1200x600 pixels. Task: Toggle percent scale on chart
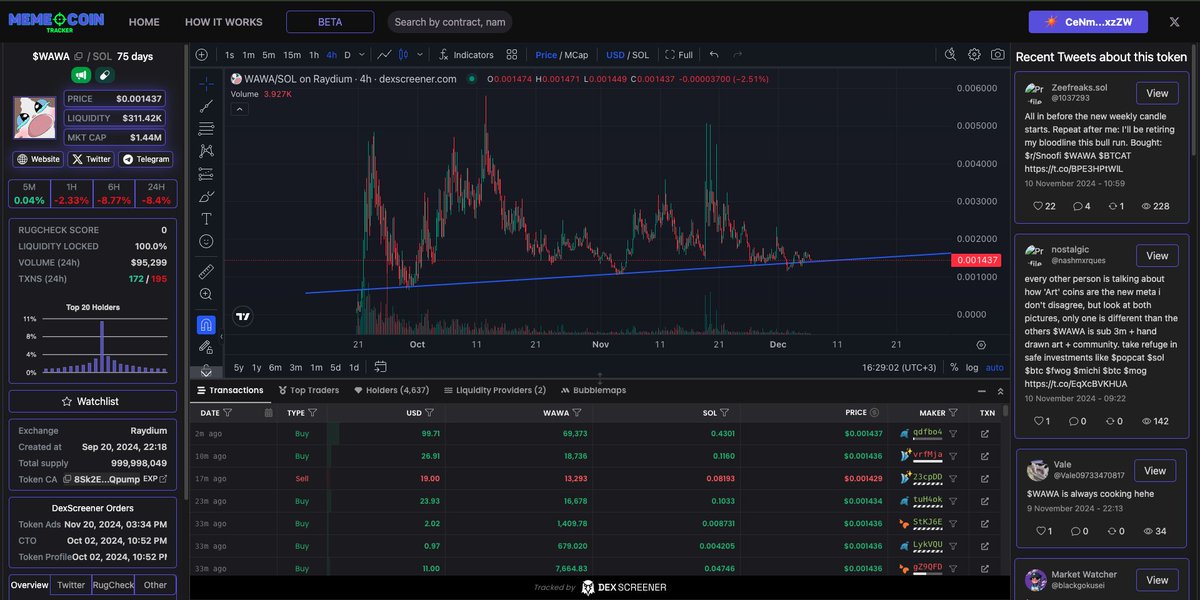(x=954, y=367)
